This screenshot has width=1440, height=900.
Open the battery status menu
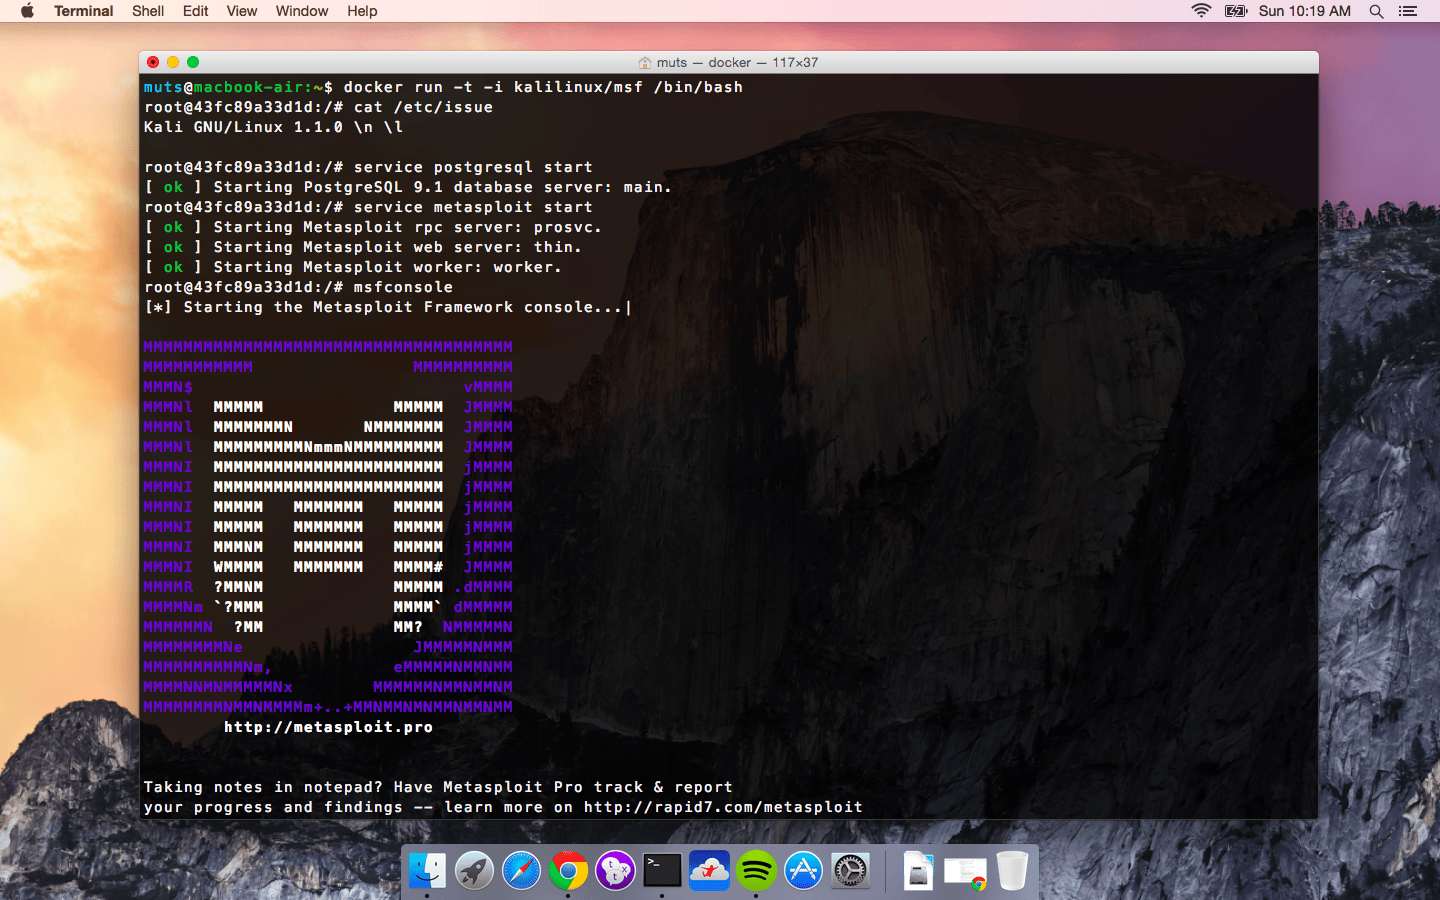tap(1236, 11)
